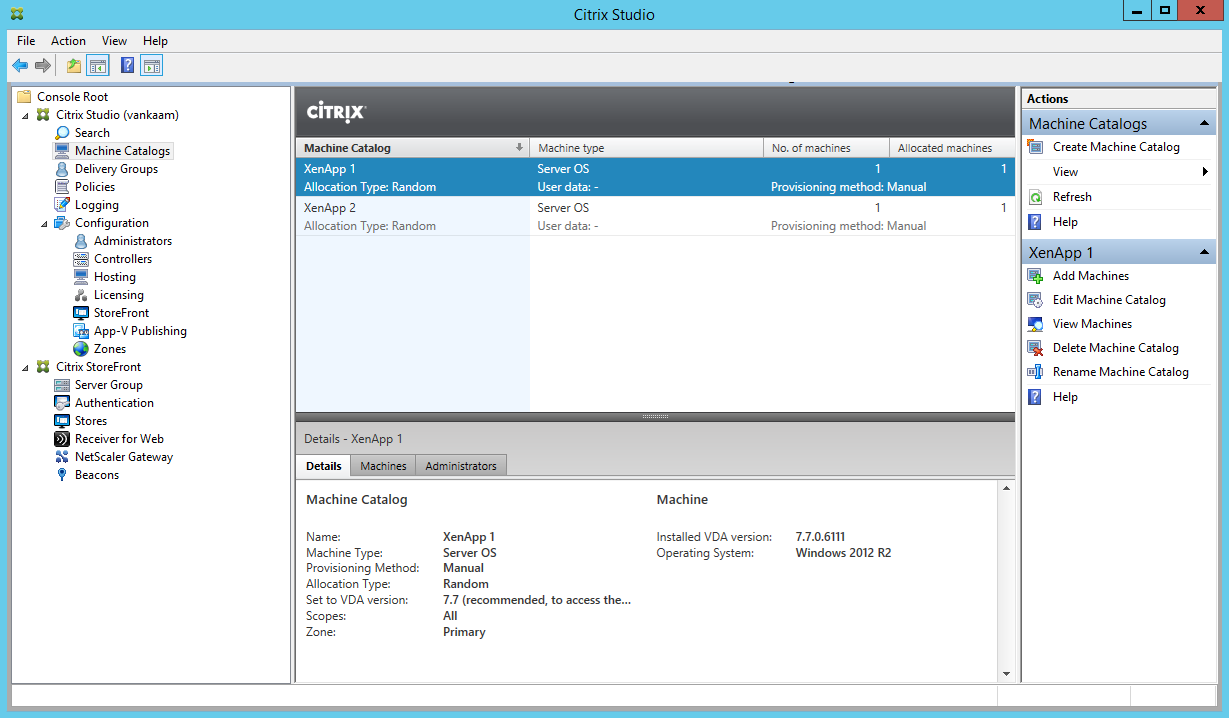Click the NetScaler Gateway icon

pyautogui.click(x=62, y=457)
